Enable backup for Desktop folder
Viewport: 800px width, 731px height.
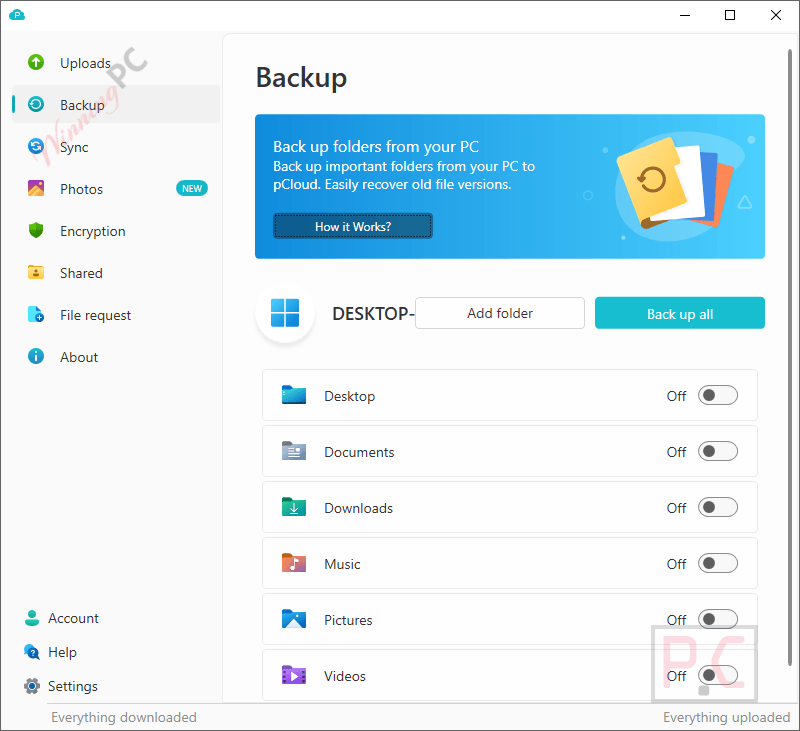click(x=717, y=395)
